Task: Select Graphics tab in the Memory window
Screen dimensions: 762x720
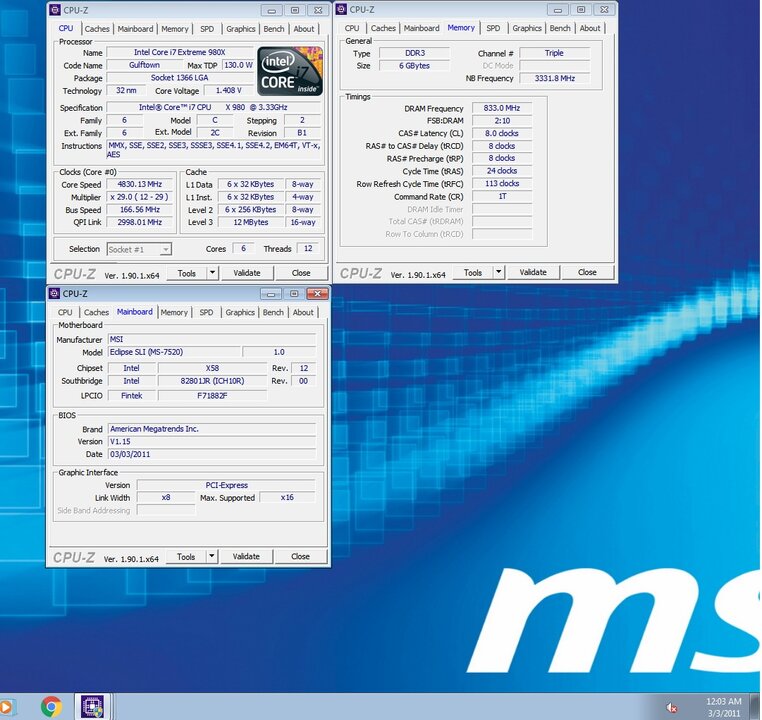Action: [x=527, y=28]
